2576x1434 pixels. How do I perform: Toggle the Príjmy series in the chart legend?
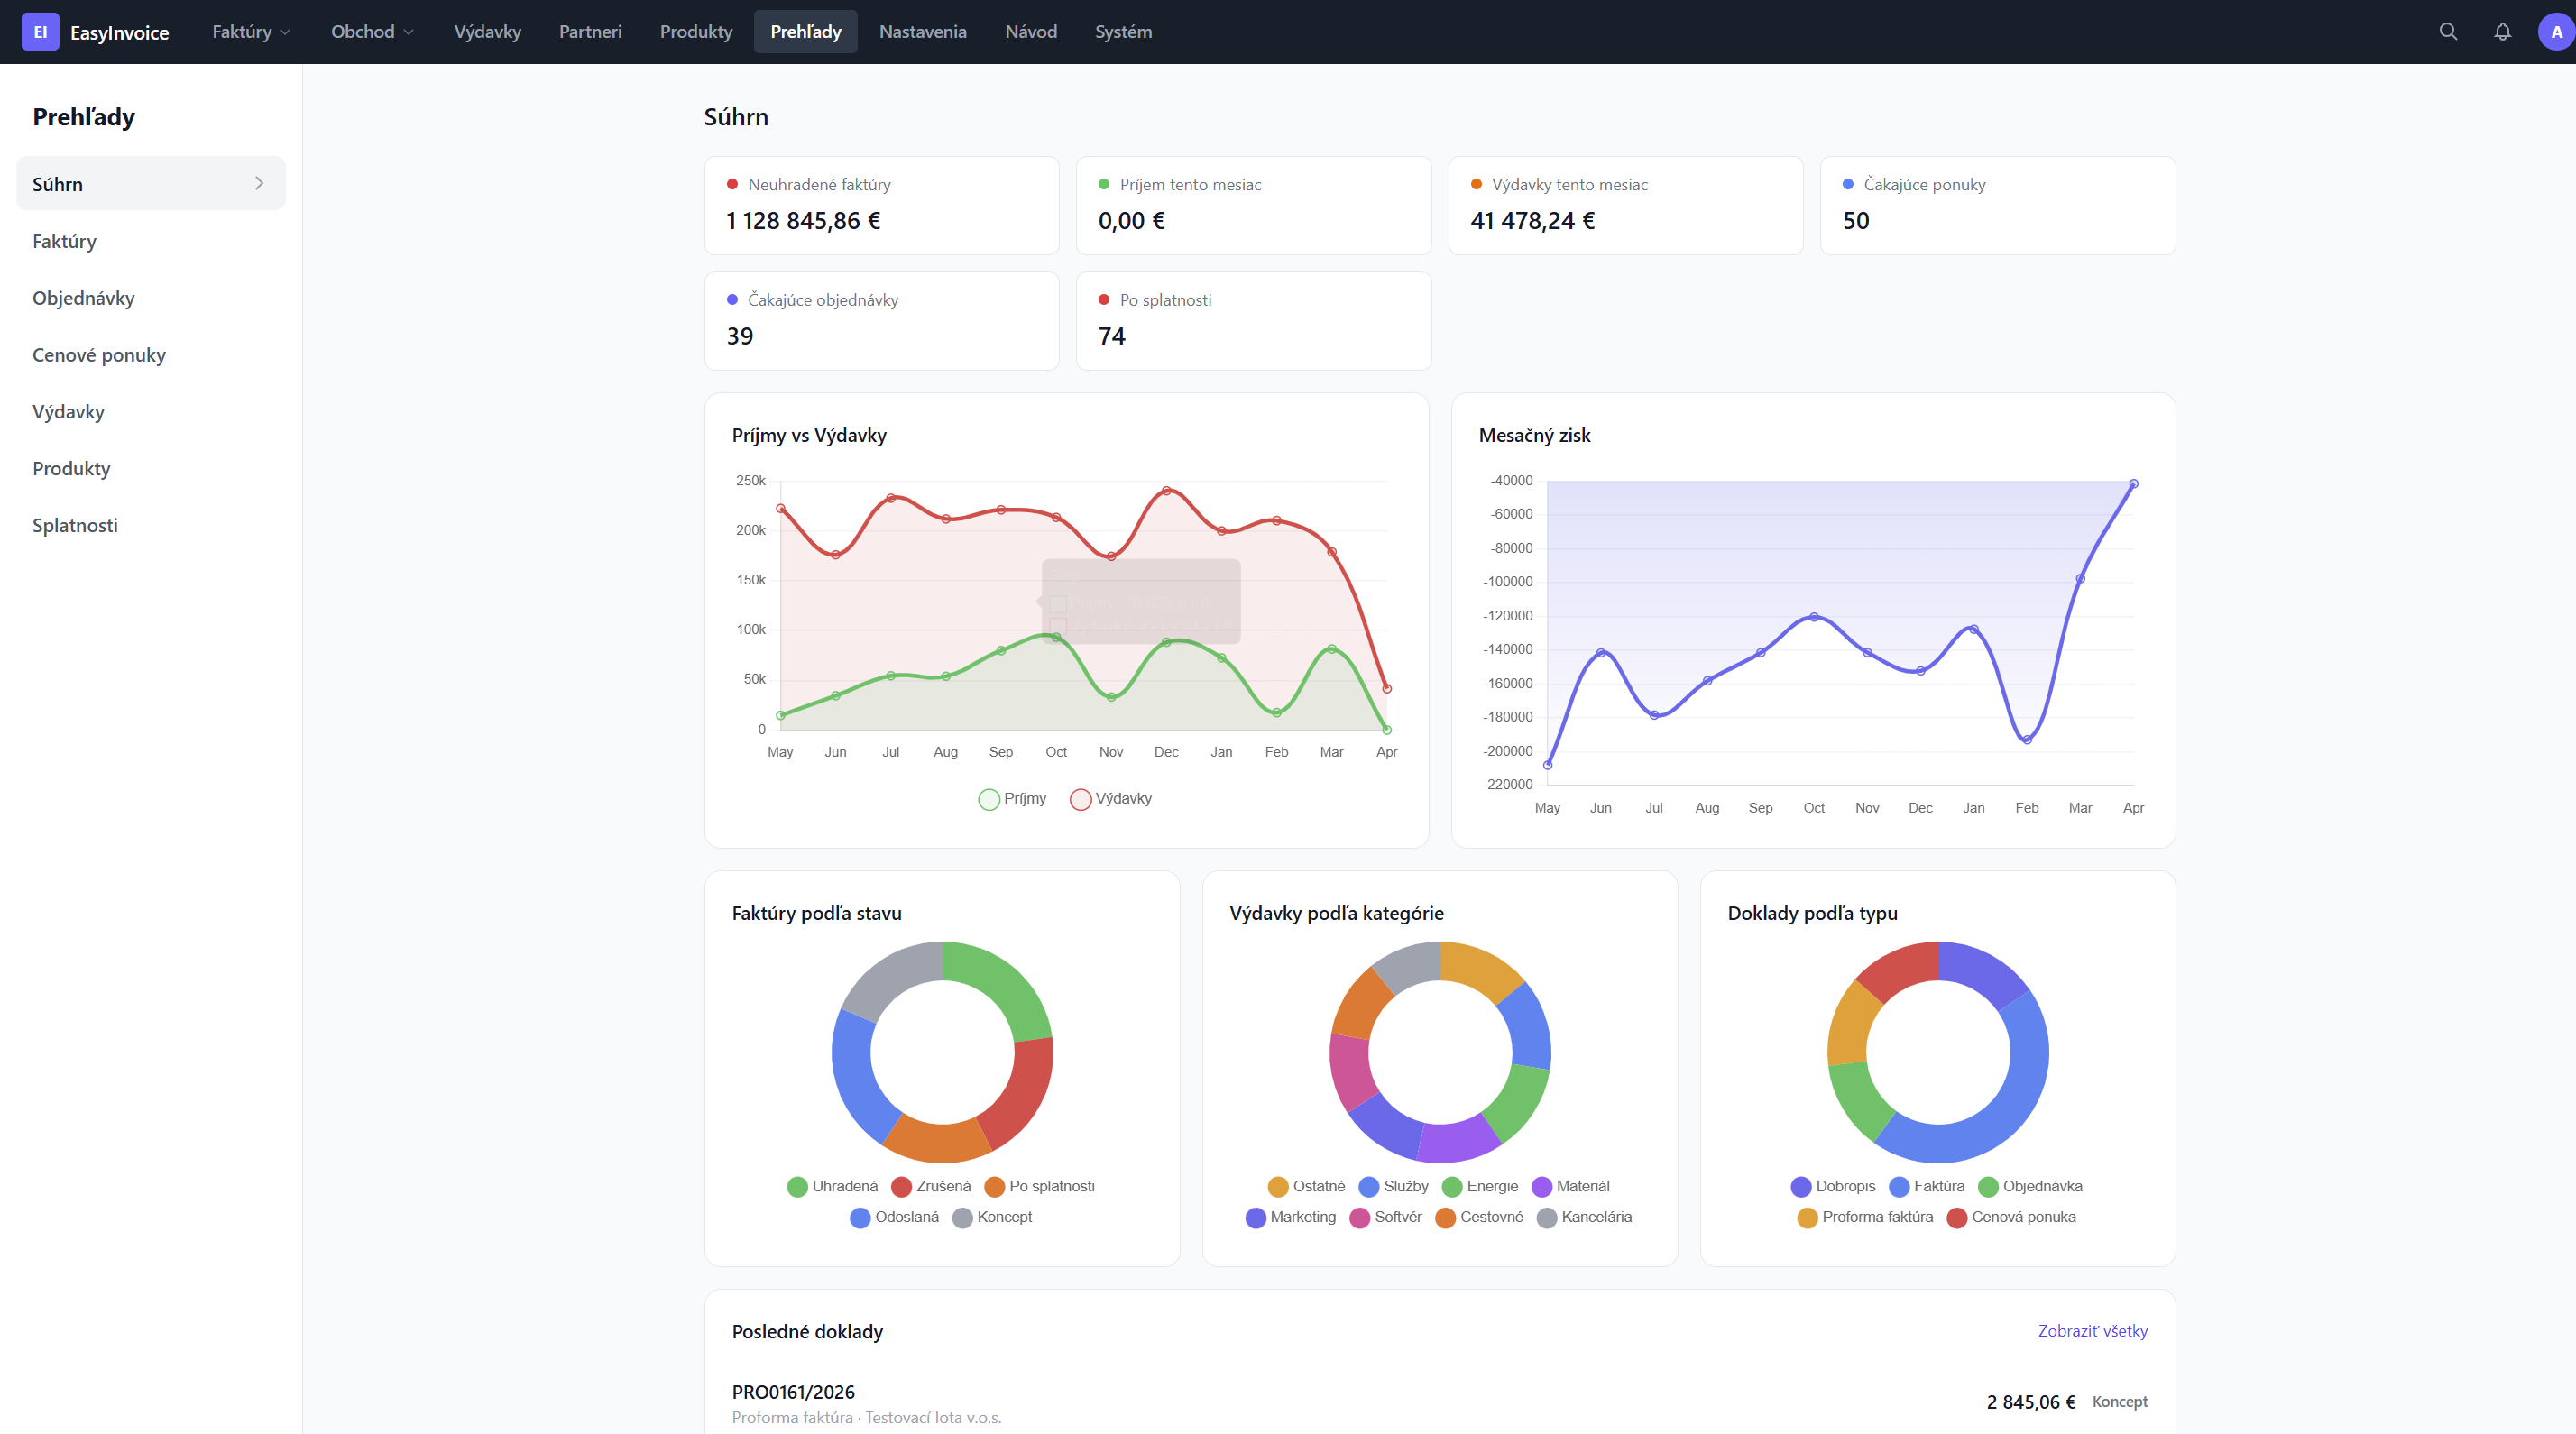[x=1012, y=798]
